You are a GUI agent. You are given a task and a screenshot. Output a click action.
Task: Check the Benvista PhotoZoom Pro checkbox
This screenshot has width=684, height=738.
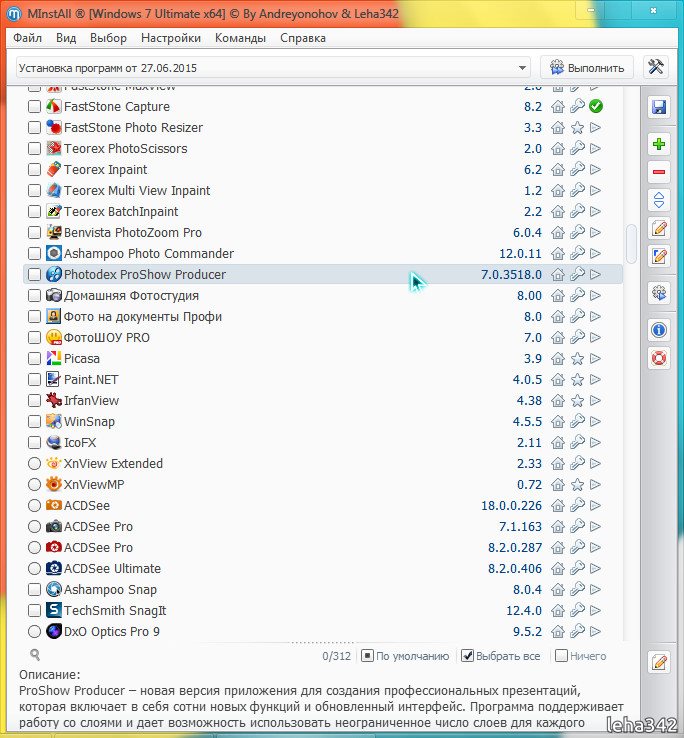[x=34, y=233]
